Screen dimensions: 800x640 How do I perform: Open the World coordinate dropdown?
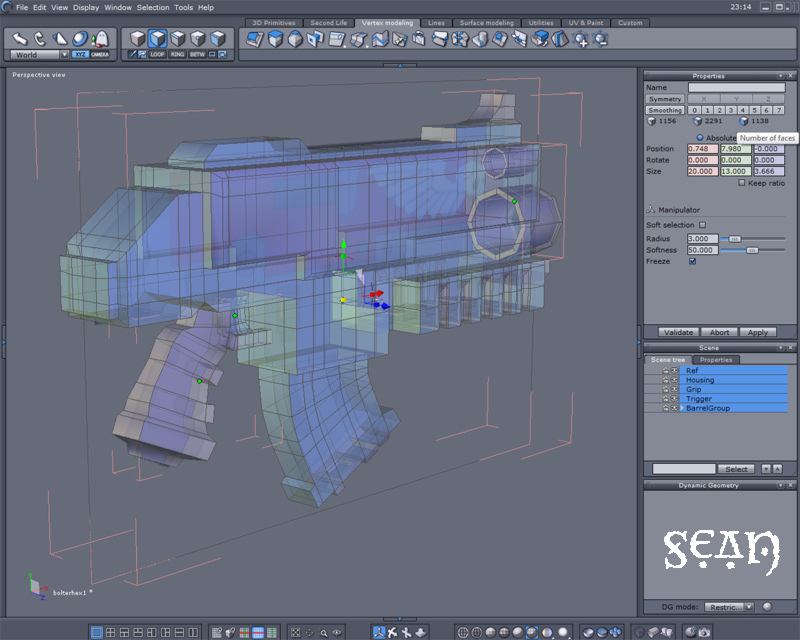click(64, 55)
